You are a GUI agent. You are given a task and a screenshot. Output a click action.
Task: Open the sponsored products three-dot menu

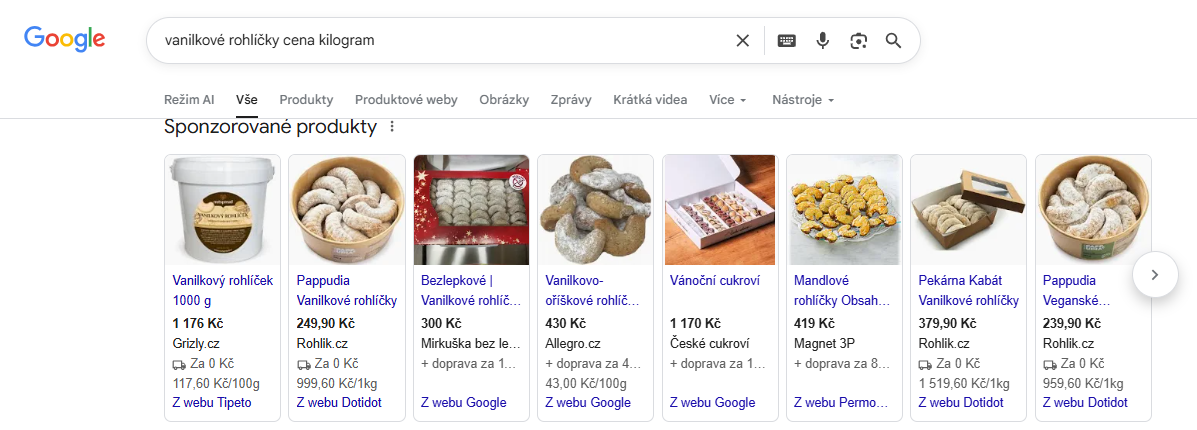point(392,127)
